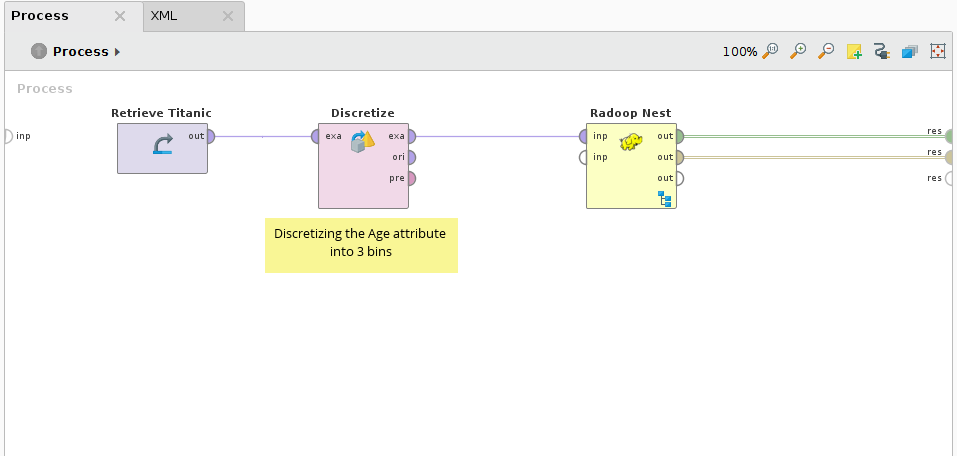
Task: Select the Discretize operator icon
Action: pos(362,143)
